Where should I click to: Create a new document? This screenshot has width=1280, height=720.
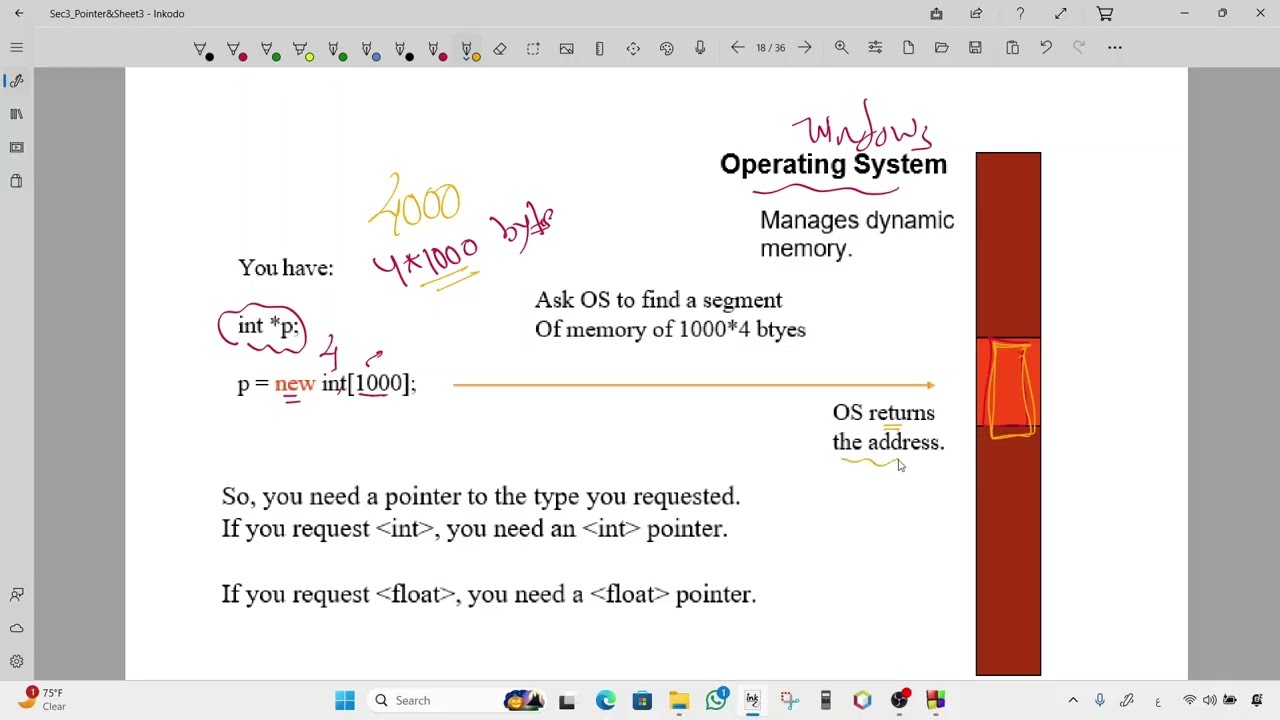tap(908, 48)
